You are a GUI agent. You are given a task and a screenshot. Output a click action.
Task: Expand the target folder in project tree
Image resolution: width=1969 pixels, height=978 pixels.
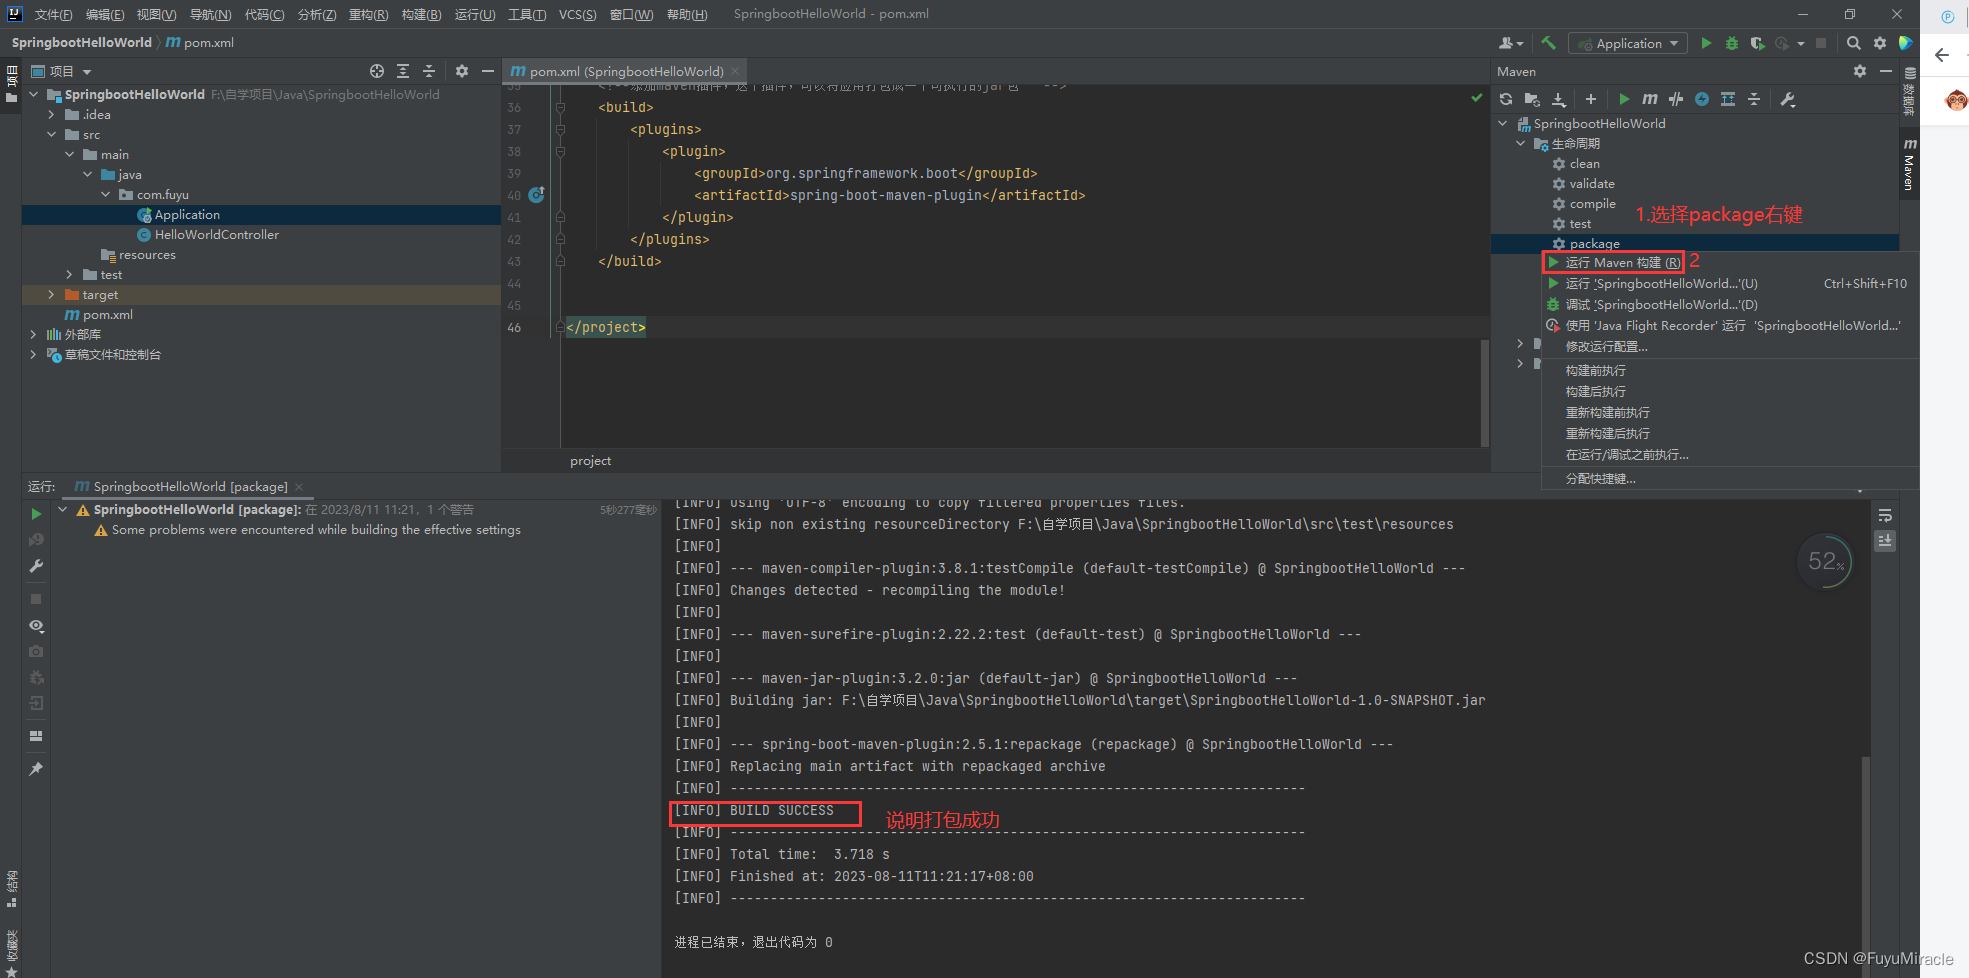tap(51, 294)
